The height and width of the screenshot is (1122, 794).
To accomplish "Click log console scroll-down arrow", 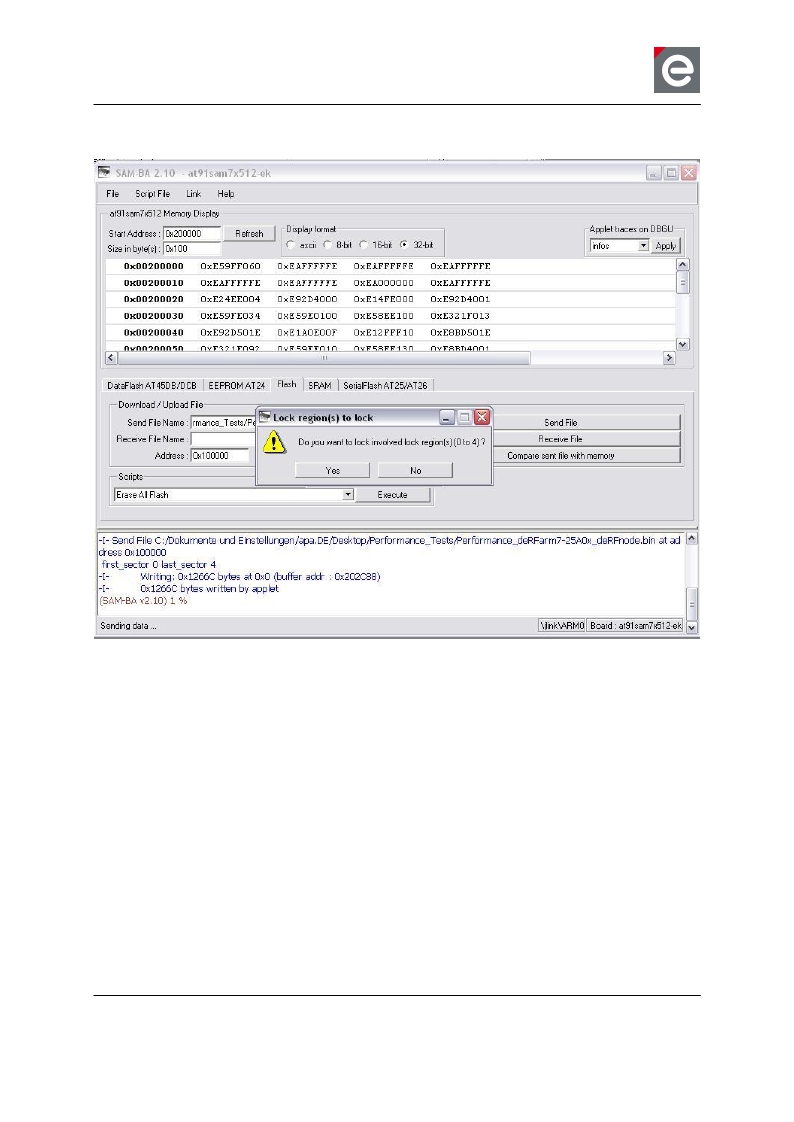I will click(692, 628).
